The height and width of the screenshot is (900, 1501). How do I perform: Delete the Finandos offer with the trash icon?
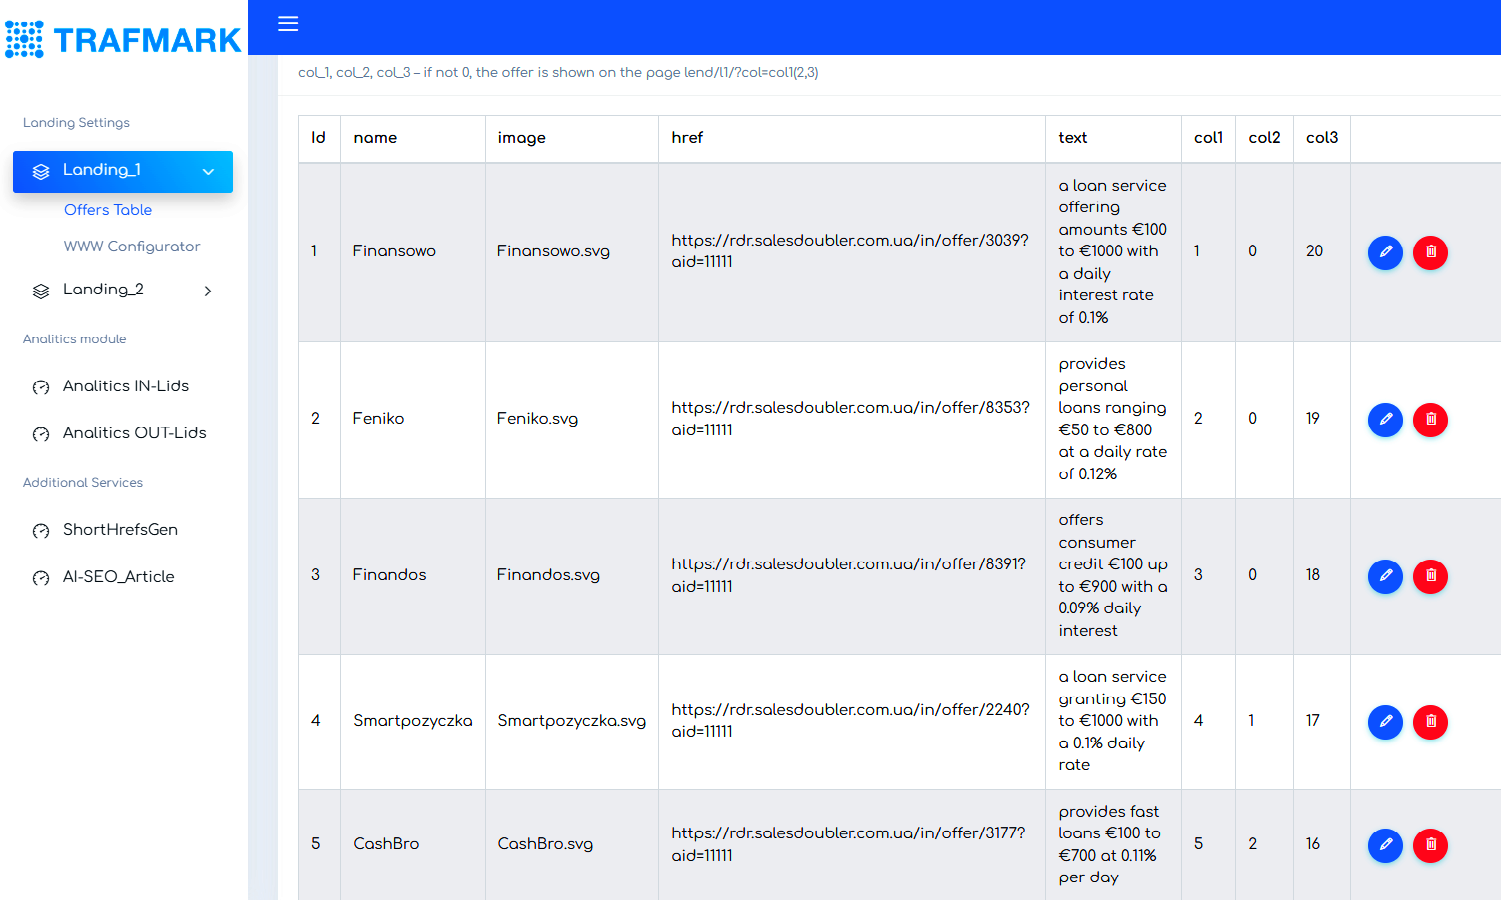1430,576
